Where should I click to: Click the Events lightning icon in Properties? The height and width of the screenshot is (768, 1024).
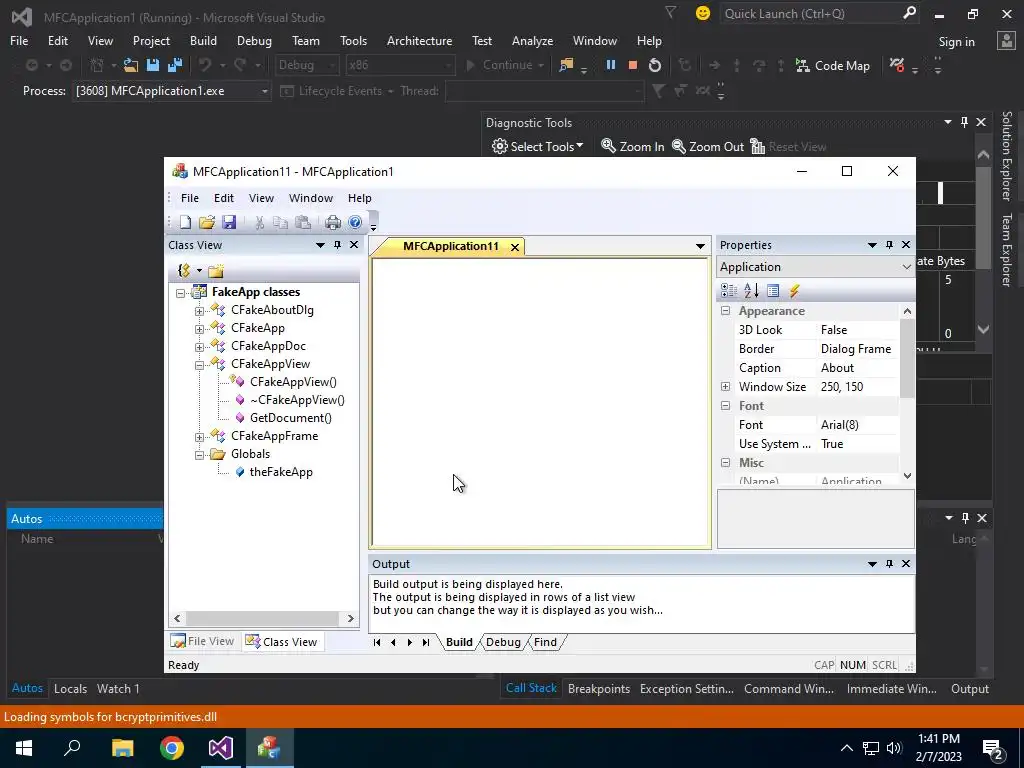(794, 291)
